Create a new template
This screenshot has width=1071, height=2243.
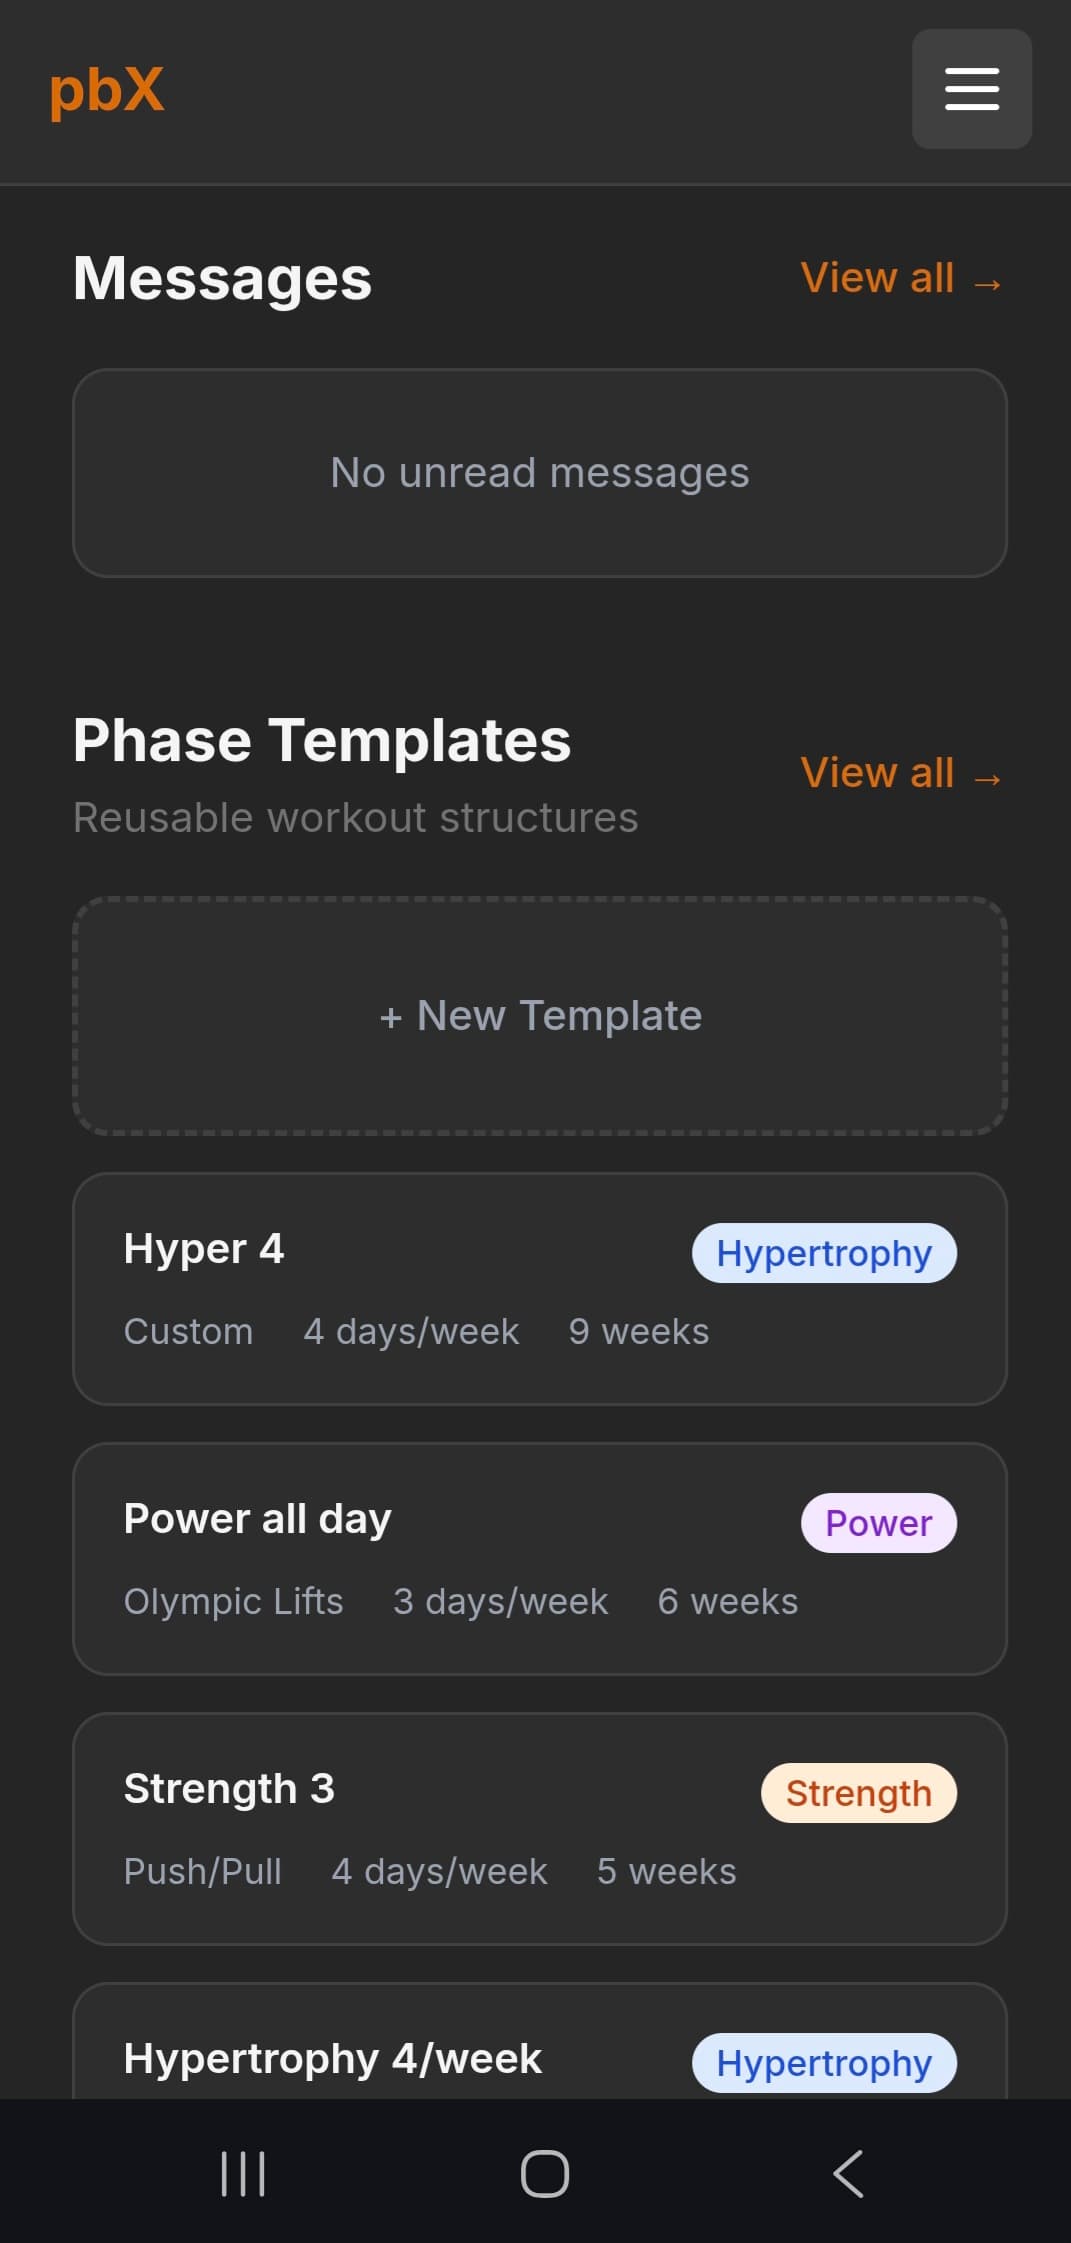pos(540,1016)
